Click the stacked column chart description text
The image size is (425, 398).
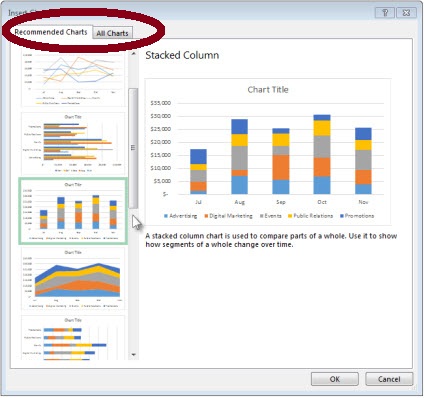271,240
